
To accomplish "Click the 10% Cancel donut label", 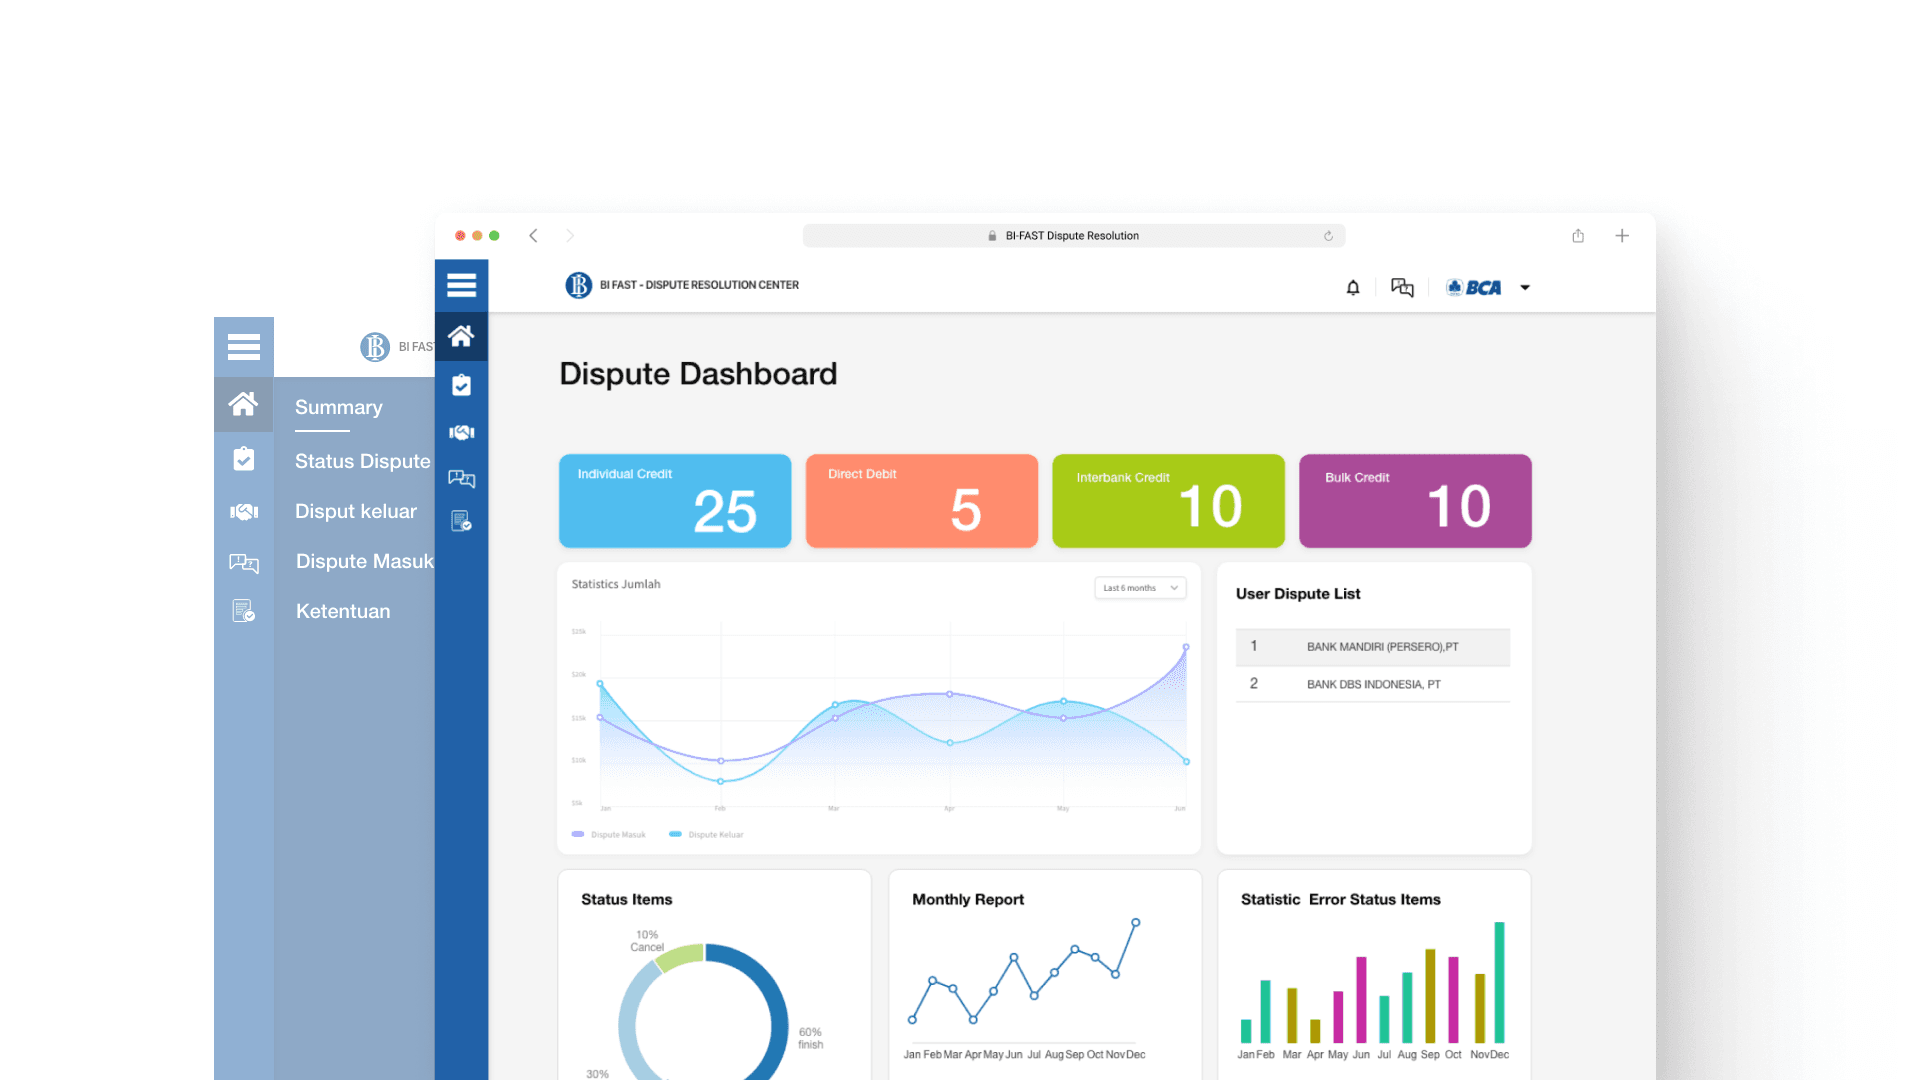I will coord(647,941).
